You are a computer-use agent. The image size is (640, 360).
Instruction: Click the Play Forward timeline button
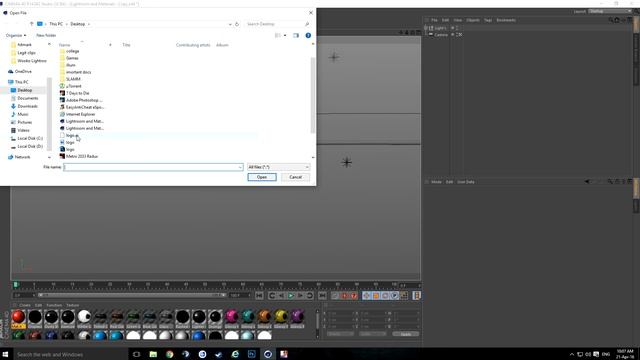291,296
